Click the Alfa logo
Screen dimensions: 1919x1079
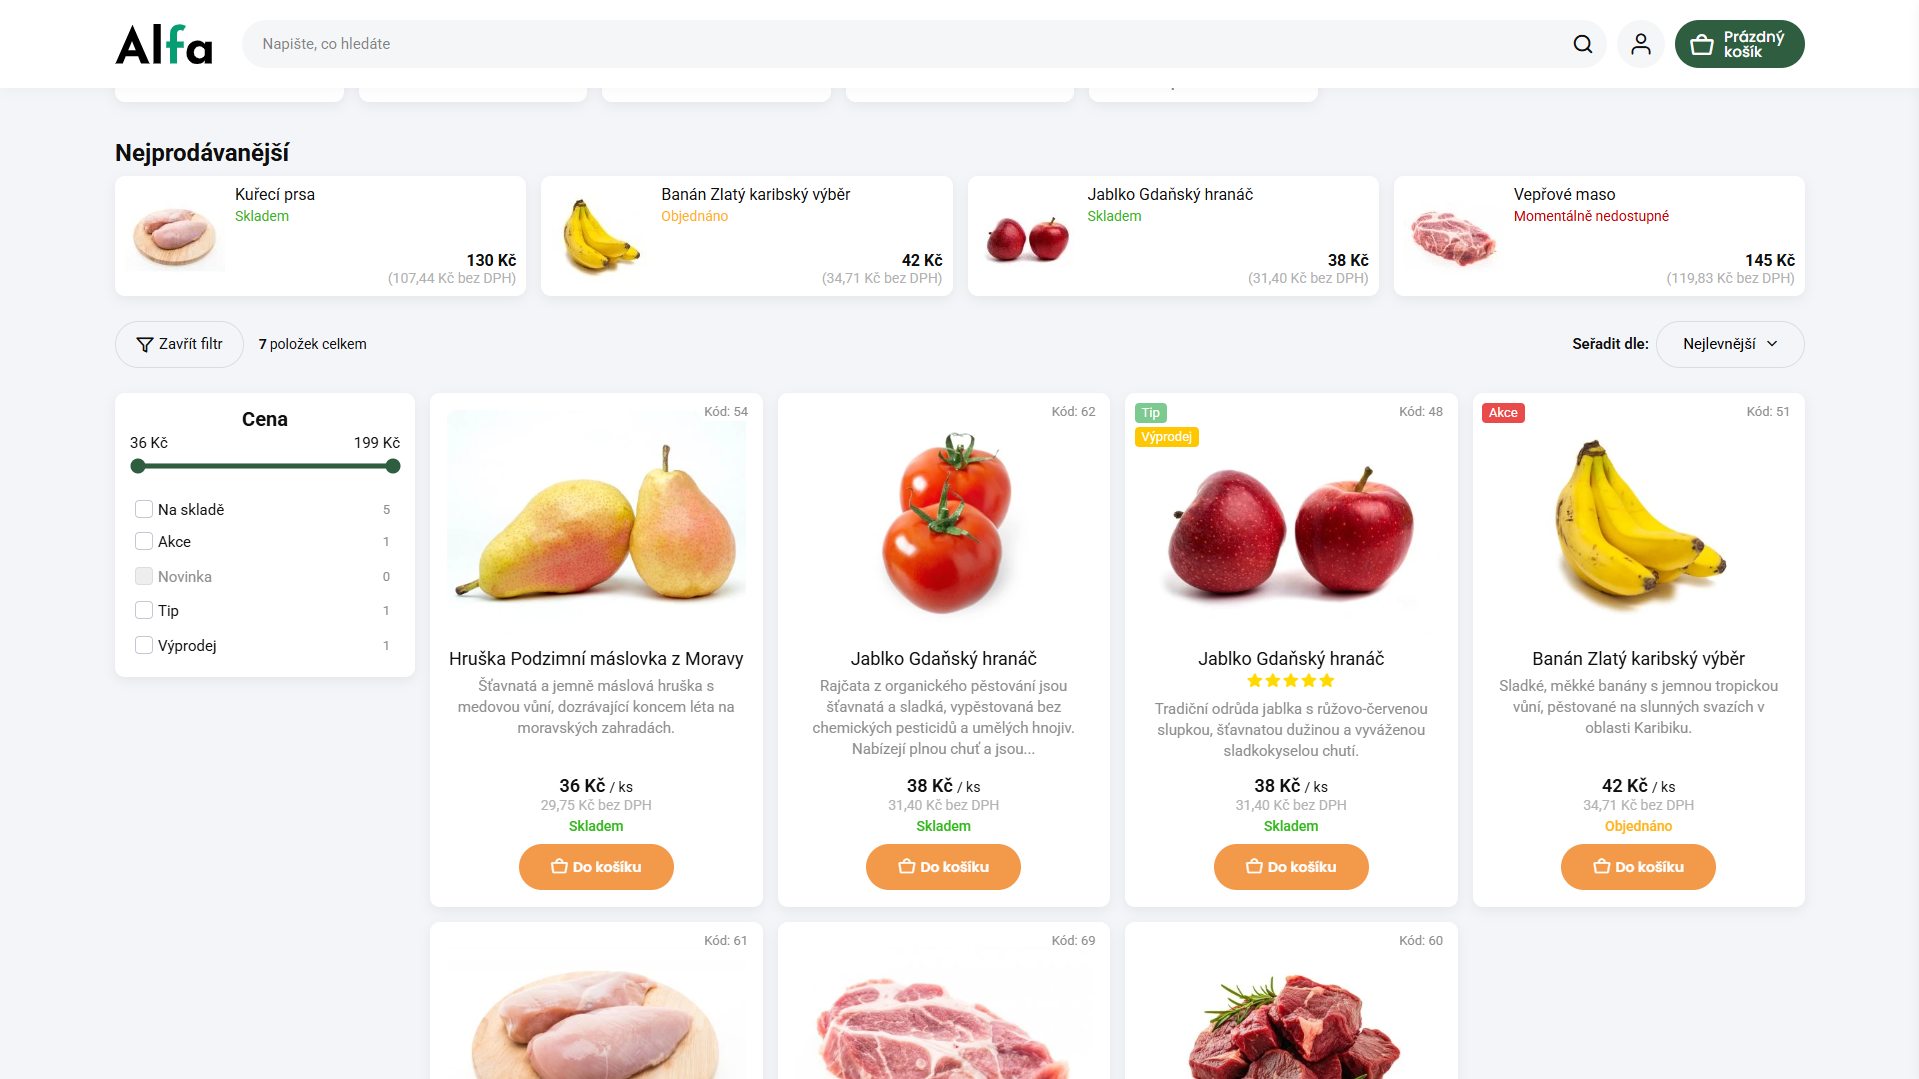coord(164,44)
